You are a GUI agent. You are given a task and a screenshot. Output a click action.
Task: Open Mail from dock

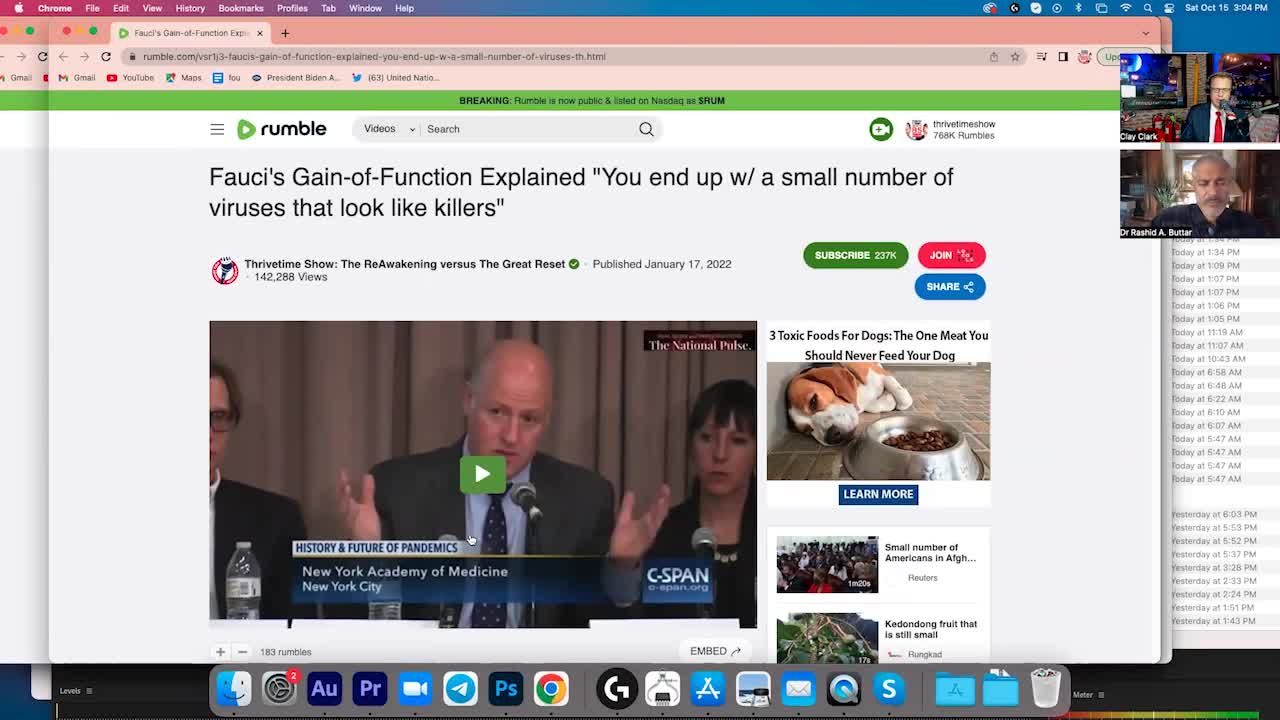pyautogui.click(x=798, y=689)
